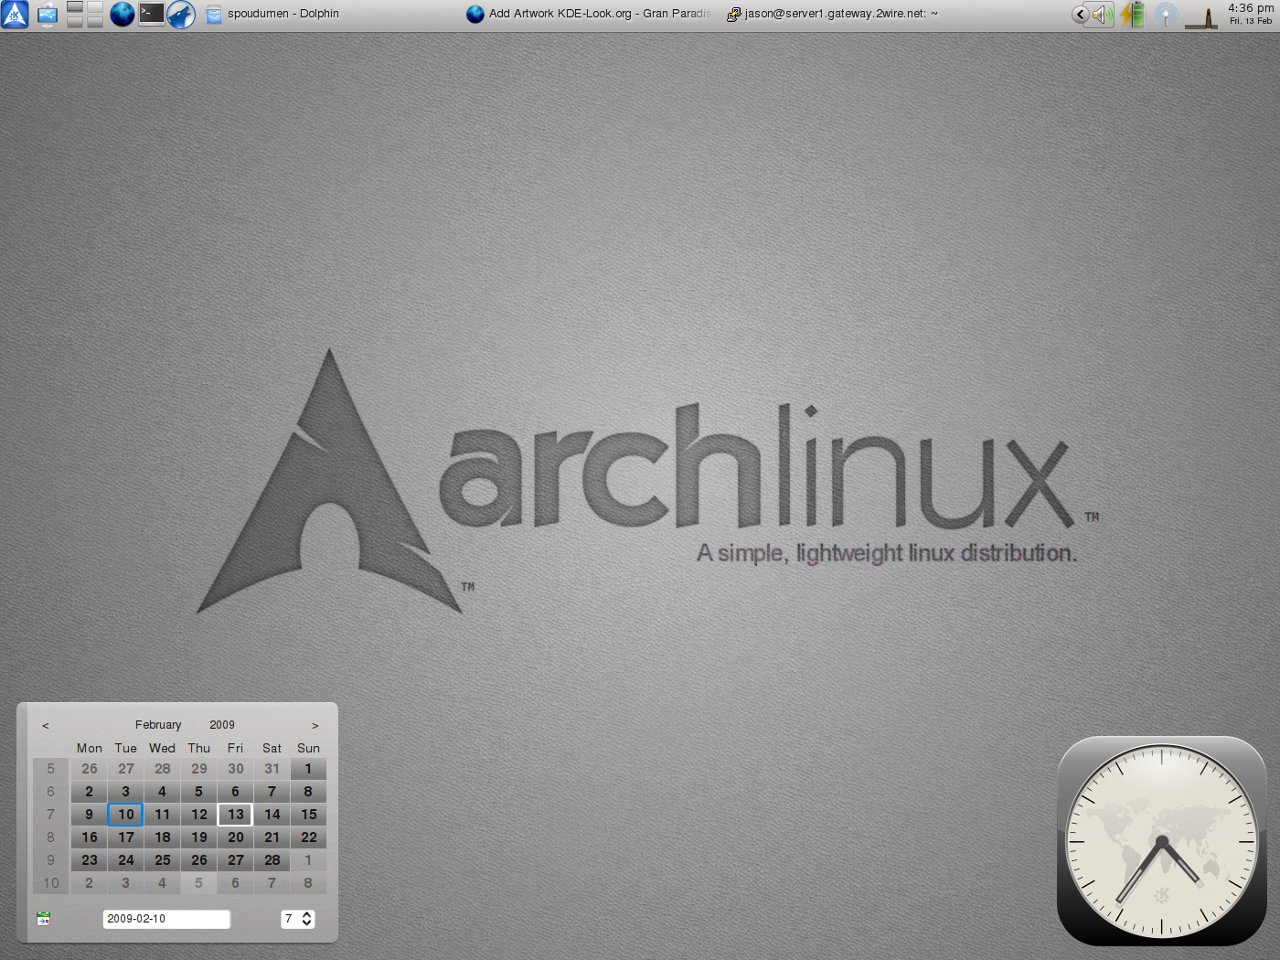Select greyed-out January 31 in calendar
This screenshot has height=960, width=1280.
point(272,769)
